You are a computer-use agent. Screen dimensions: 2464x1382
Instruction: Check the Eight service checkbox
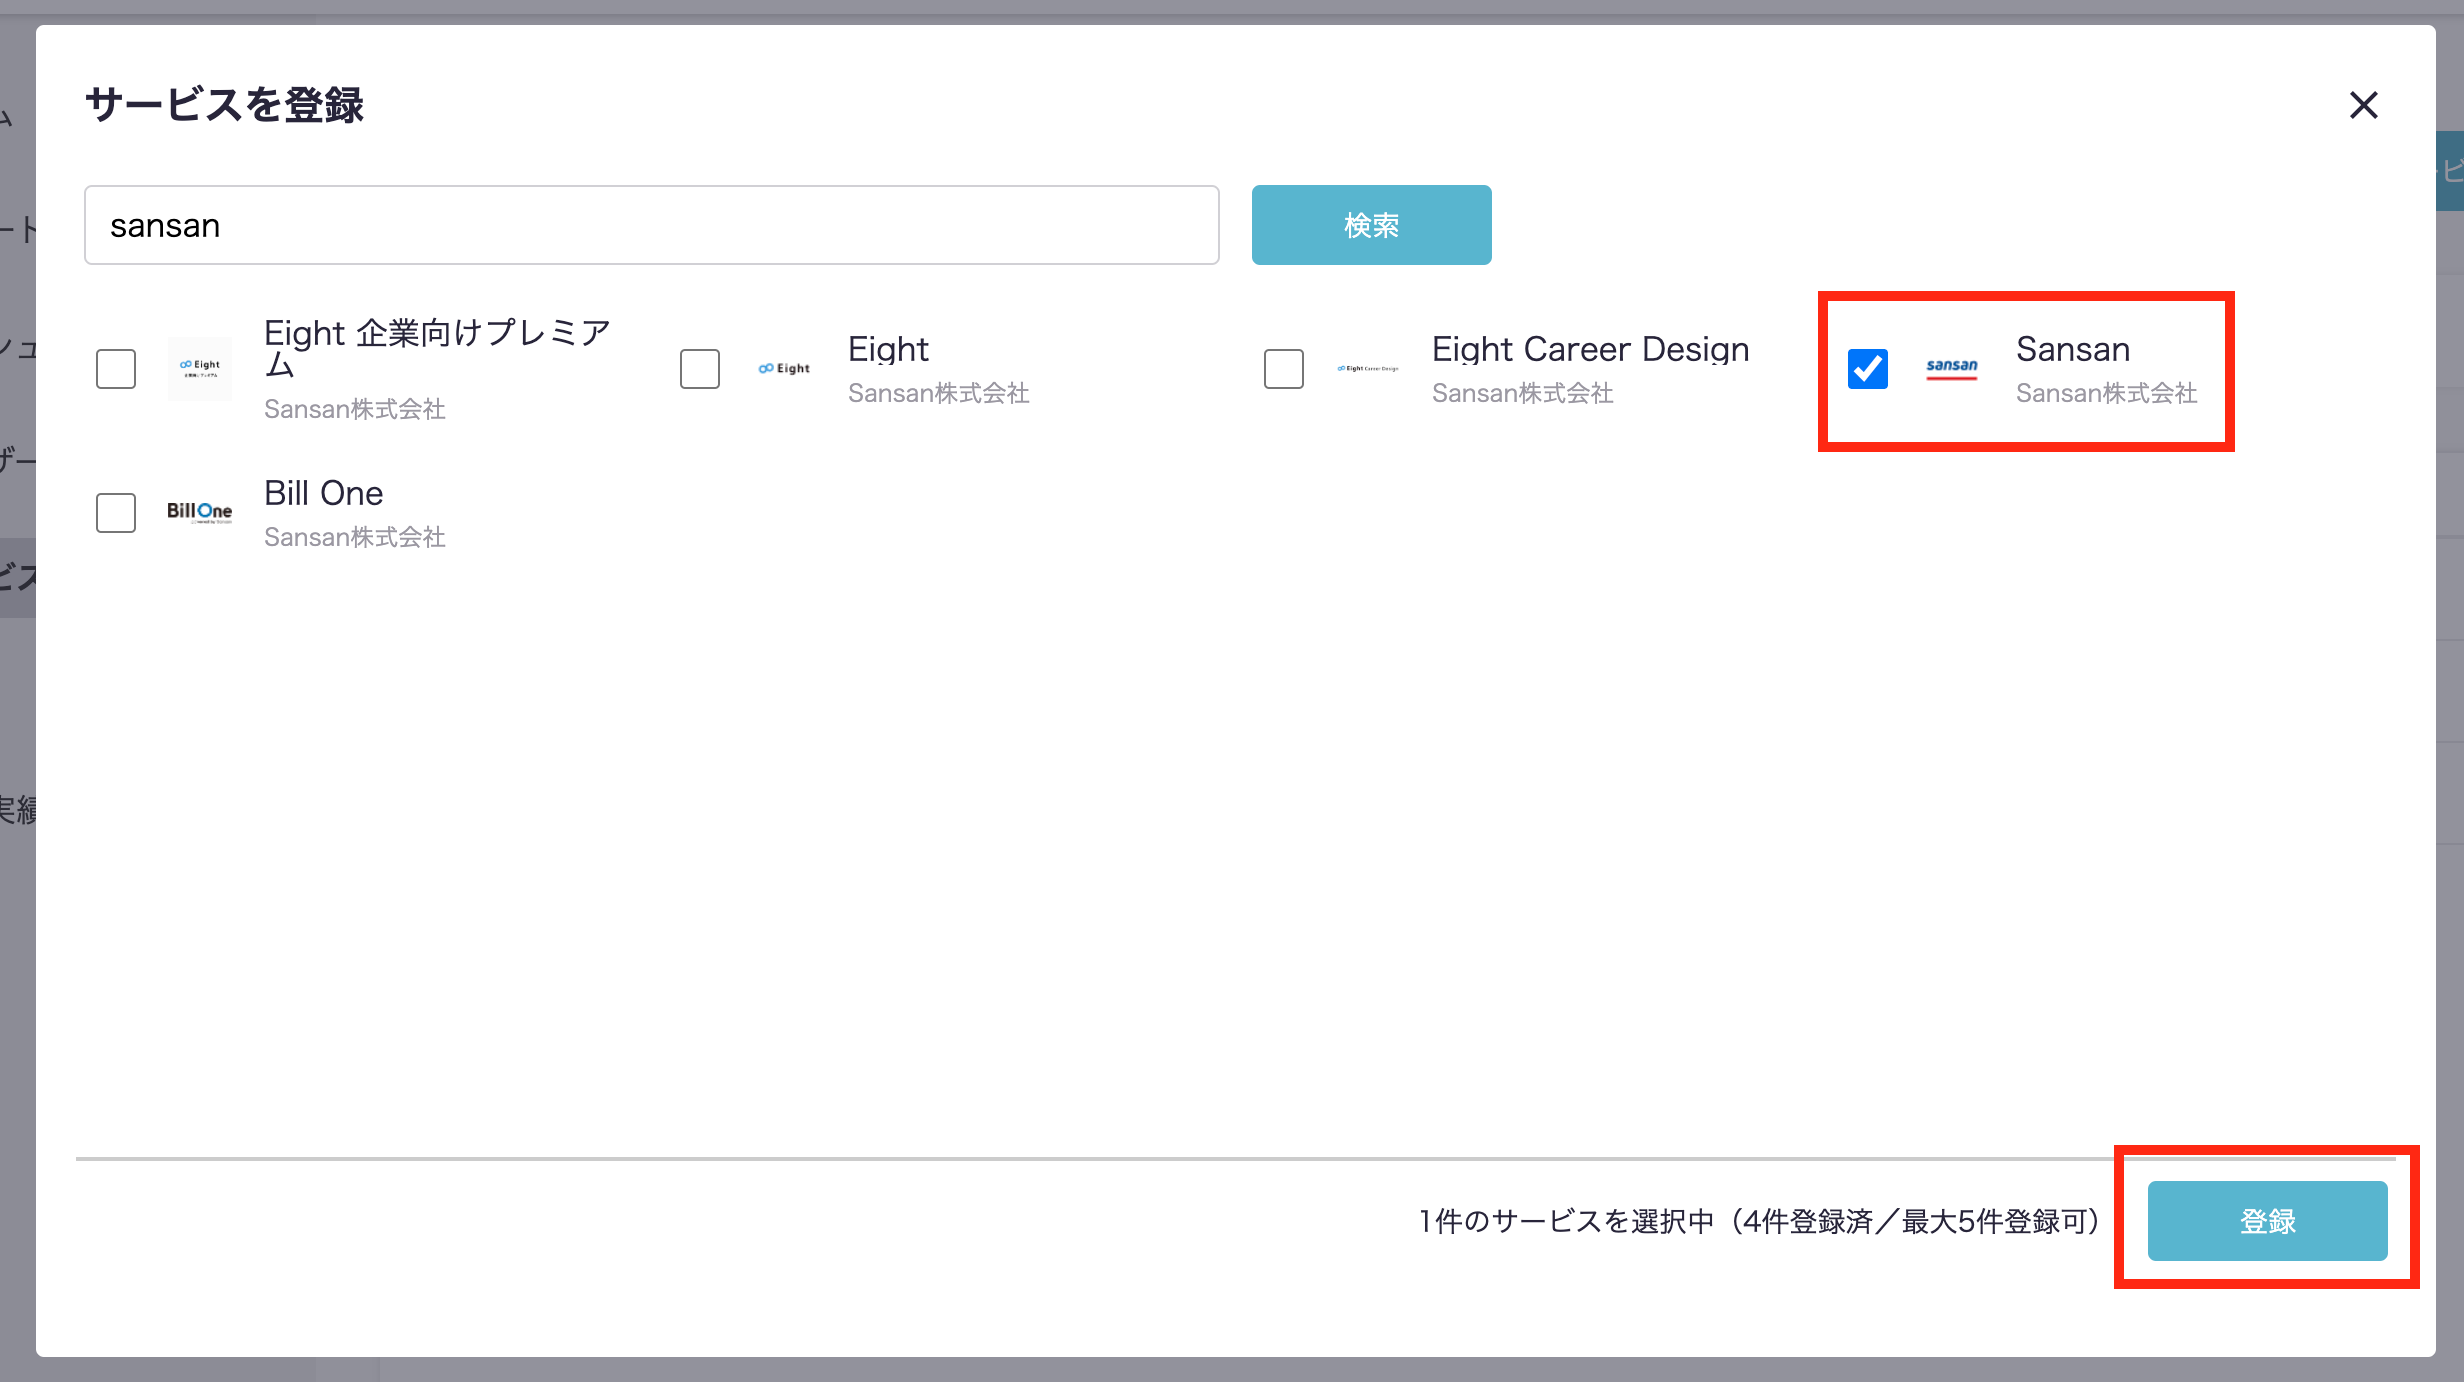pyautogui.click(x=700, y=368)
